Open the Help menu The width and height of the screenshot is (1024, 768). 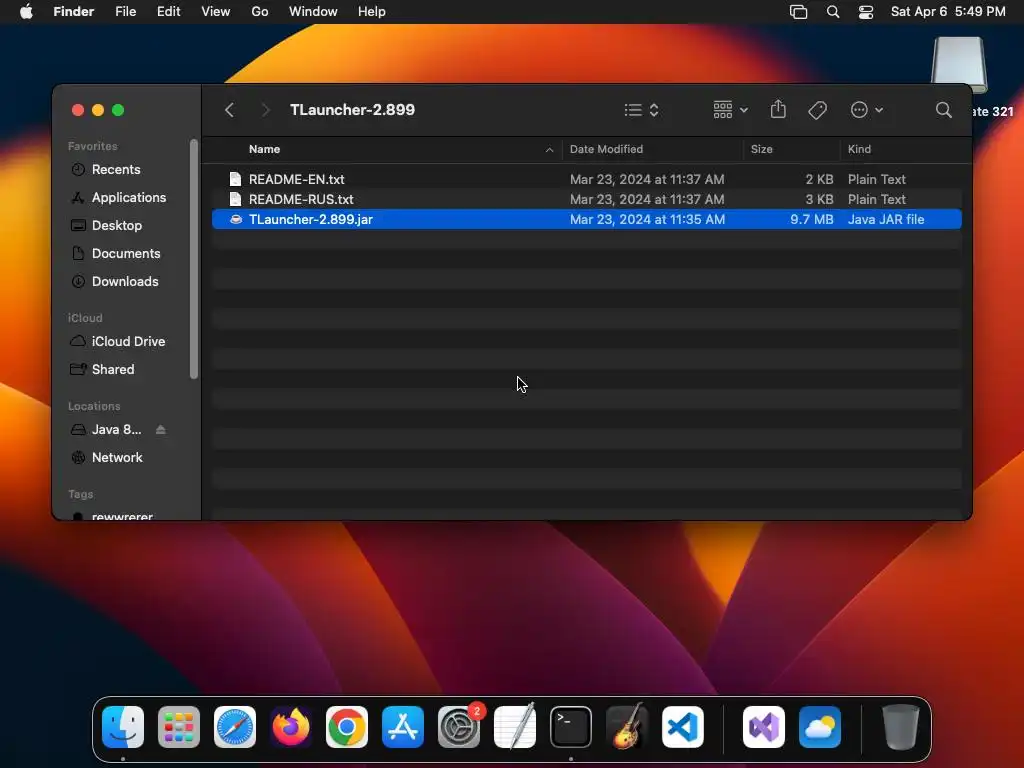(372, 12)
